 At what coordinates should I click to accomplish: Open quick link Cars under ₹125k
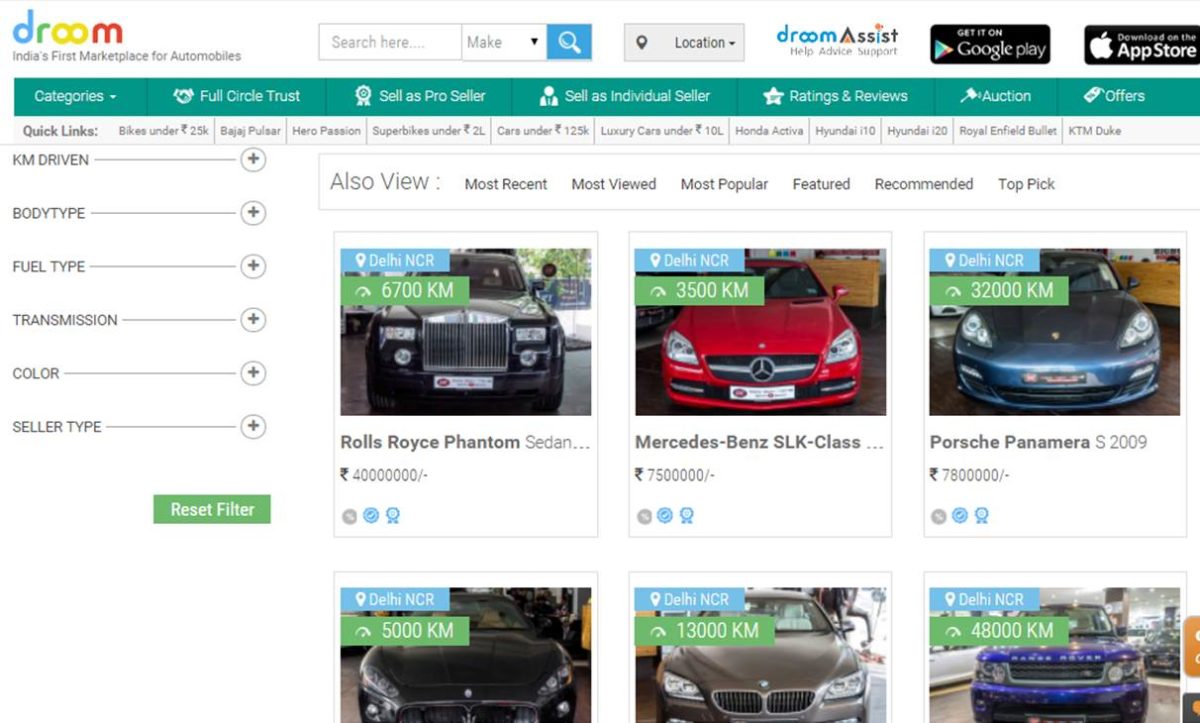click(x=543, y=131)
